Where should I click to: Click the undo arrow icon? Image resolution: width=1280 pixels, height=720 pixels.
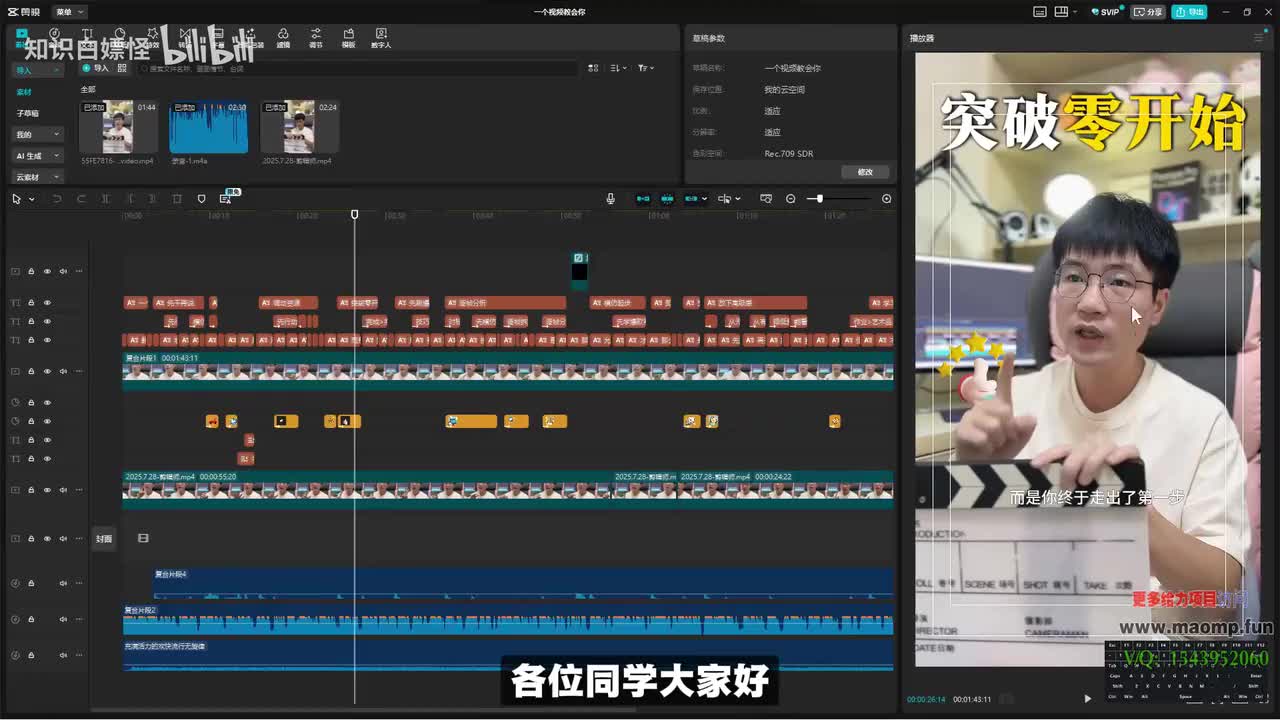57,199
